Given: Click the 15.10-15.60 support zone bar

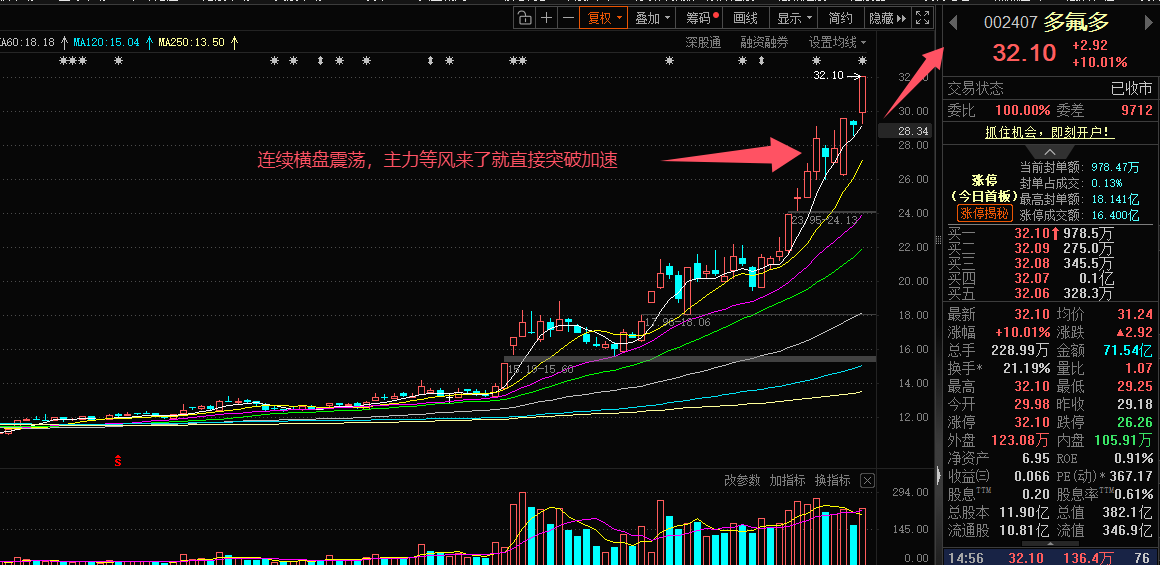Looking at the screenshot, I should tap(689, 359).
